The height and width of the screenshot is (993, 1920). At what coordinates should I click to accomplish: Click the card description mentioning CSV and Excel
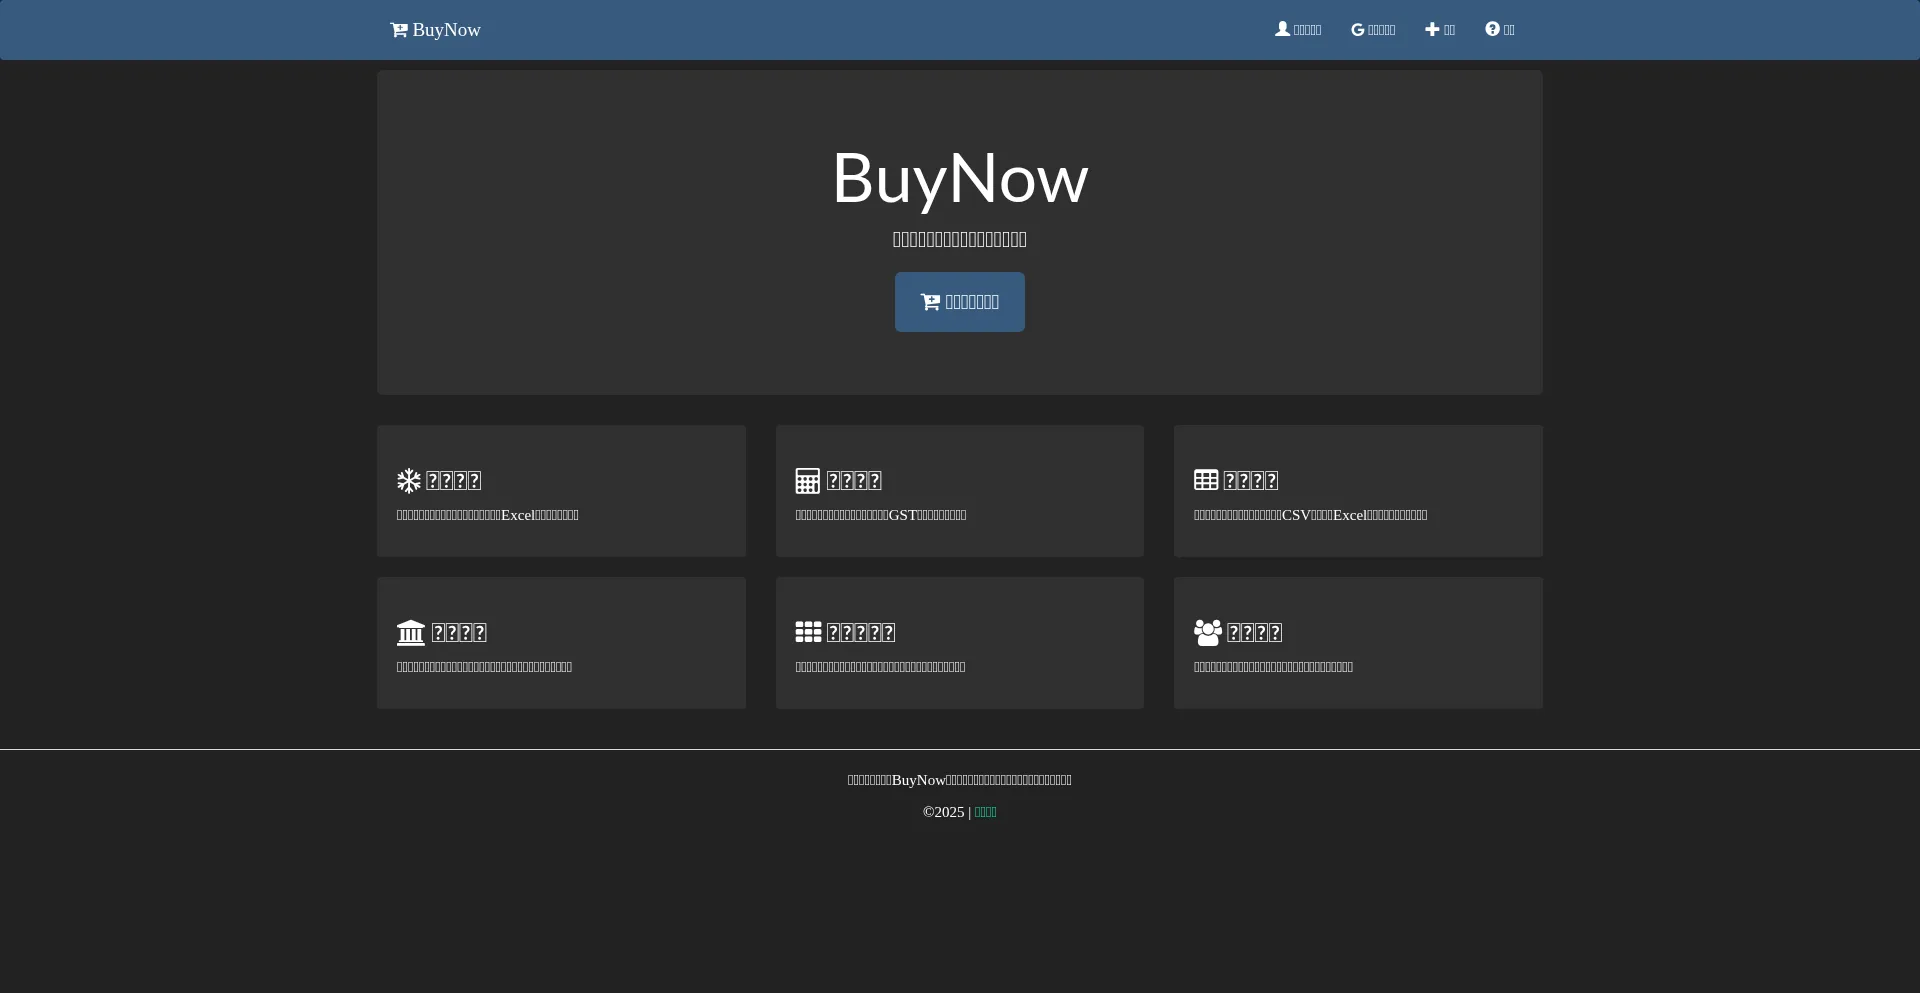click(1310, 515)
